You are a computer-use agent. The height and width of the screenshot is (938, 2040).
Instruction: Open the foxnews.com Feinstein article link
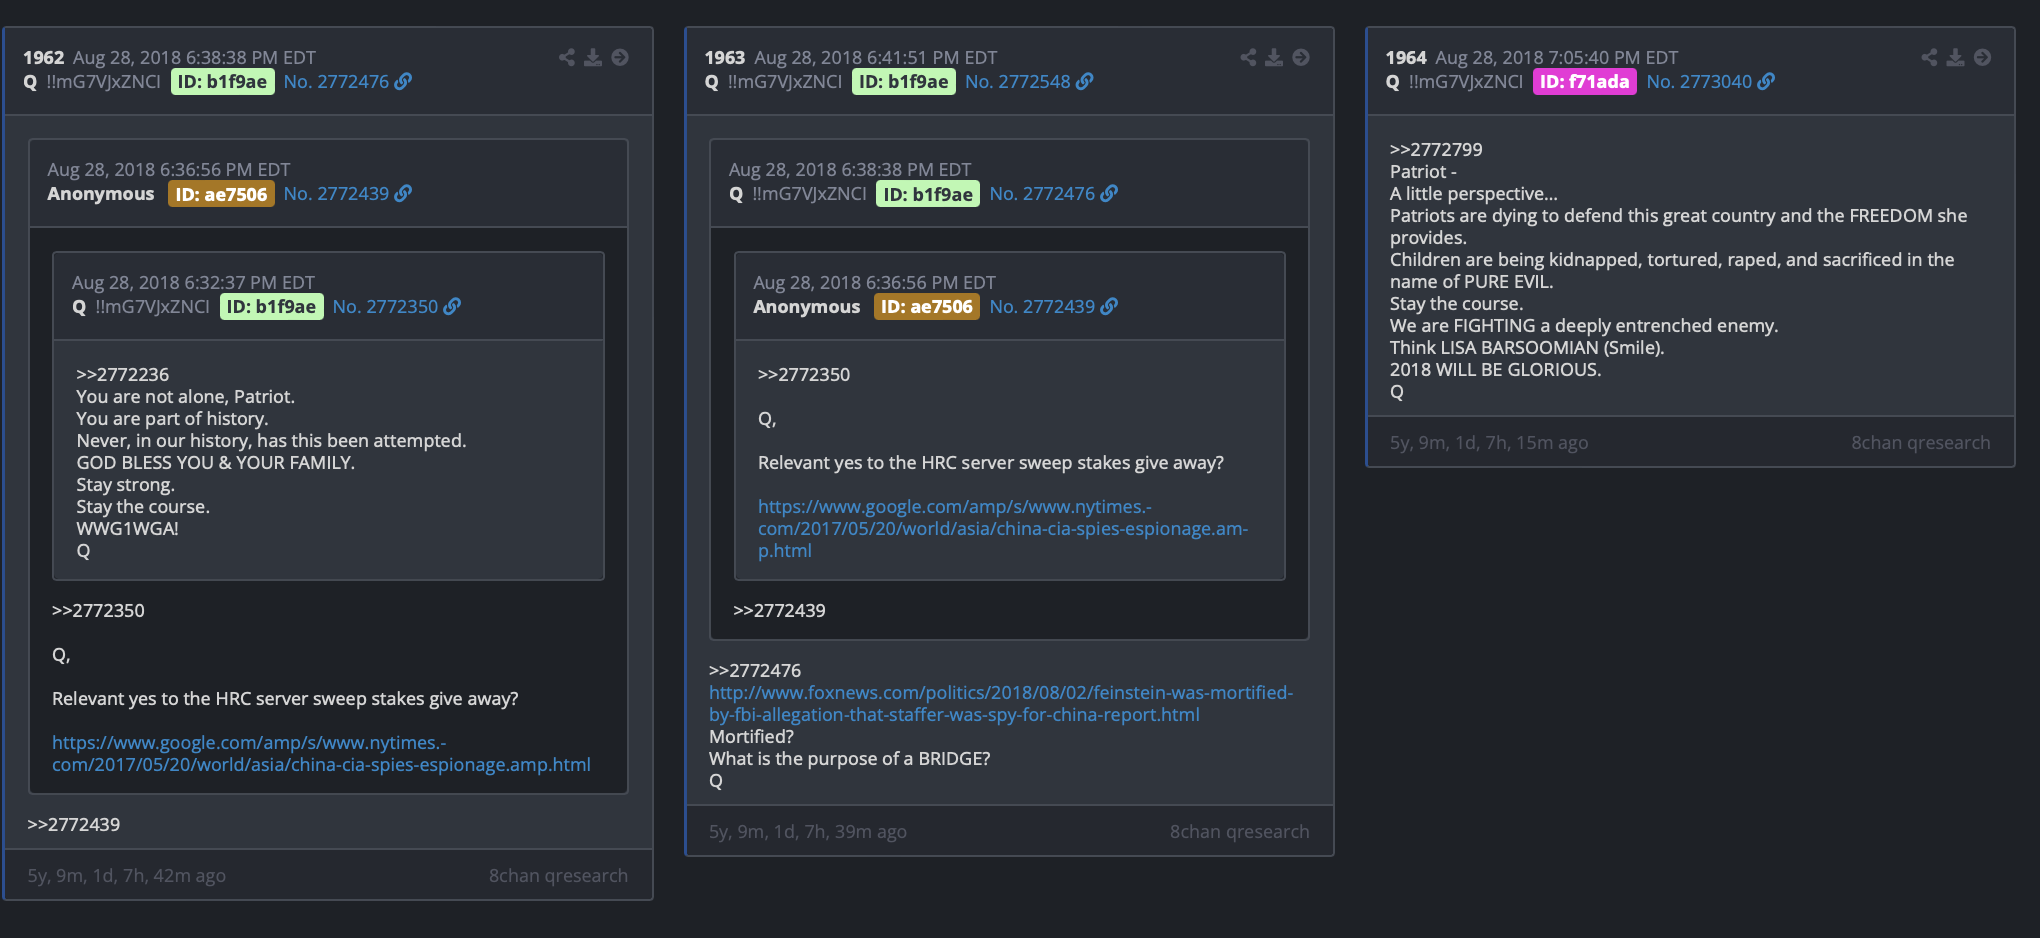tap(1001, 703)
